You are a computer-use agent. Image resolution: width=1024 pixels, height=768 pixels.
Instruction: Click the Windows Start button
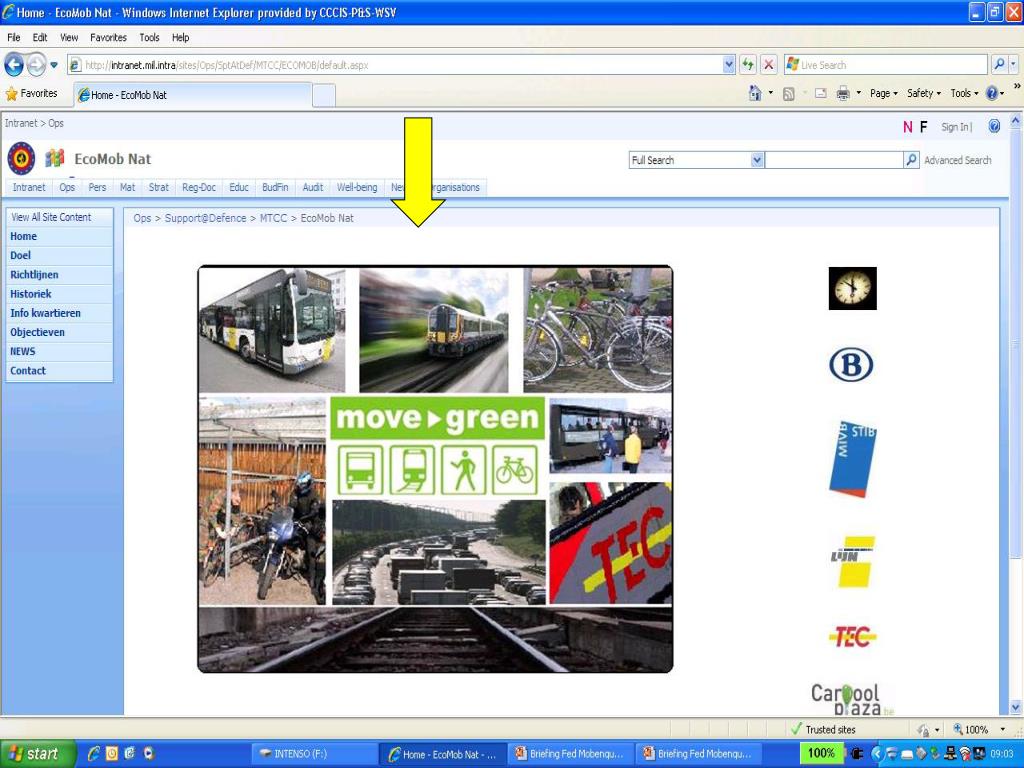tap(38, 754)
